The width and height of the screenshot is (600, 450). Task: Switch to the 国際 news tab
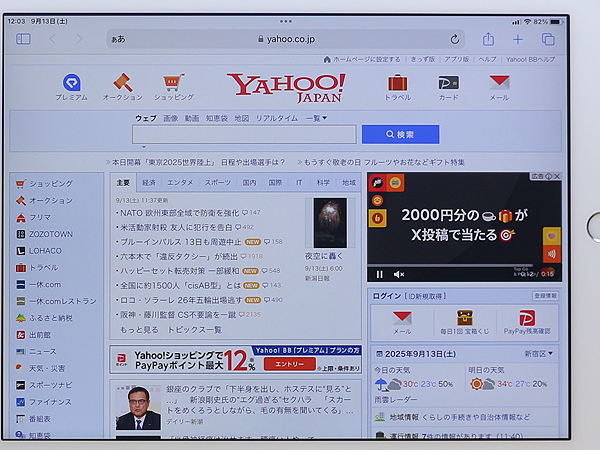(275, 183)
